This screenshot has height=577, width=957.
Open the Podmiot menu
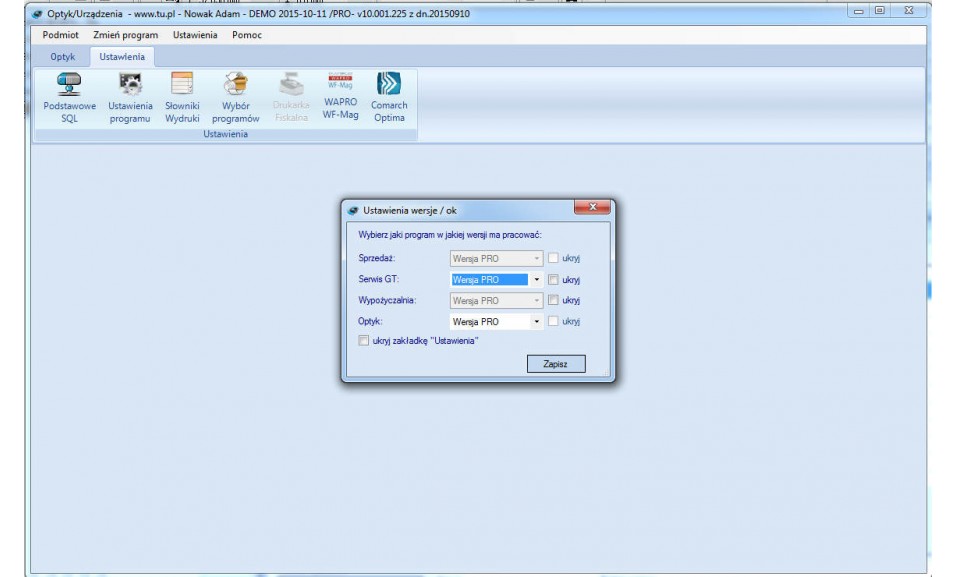pyautogui.click(x=61, y=35)
